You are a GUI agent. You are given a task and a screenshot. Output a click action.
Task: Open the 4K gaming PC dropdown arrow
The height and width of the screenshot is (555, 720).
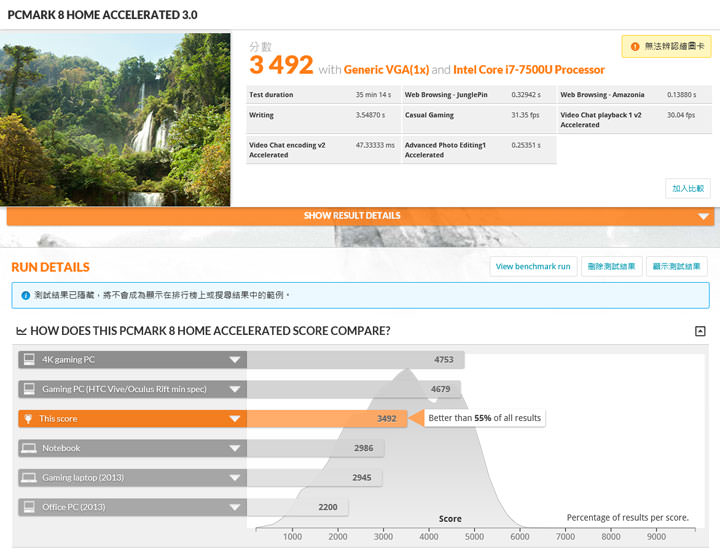point(235,360)
